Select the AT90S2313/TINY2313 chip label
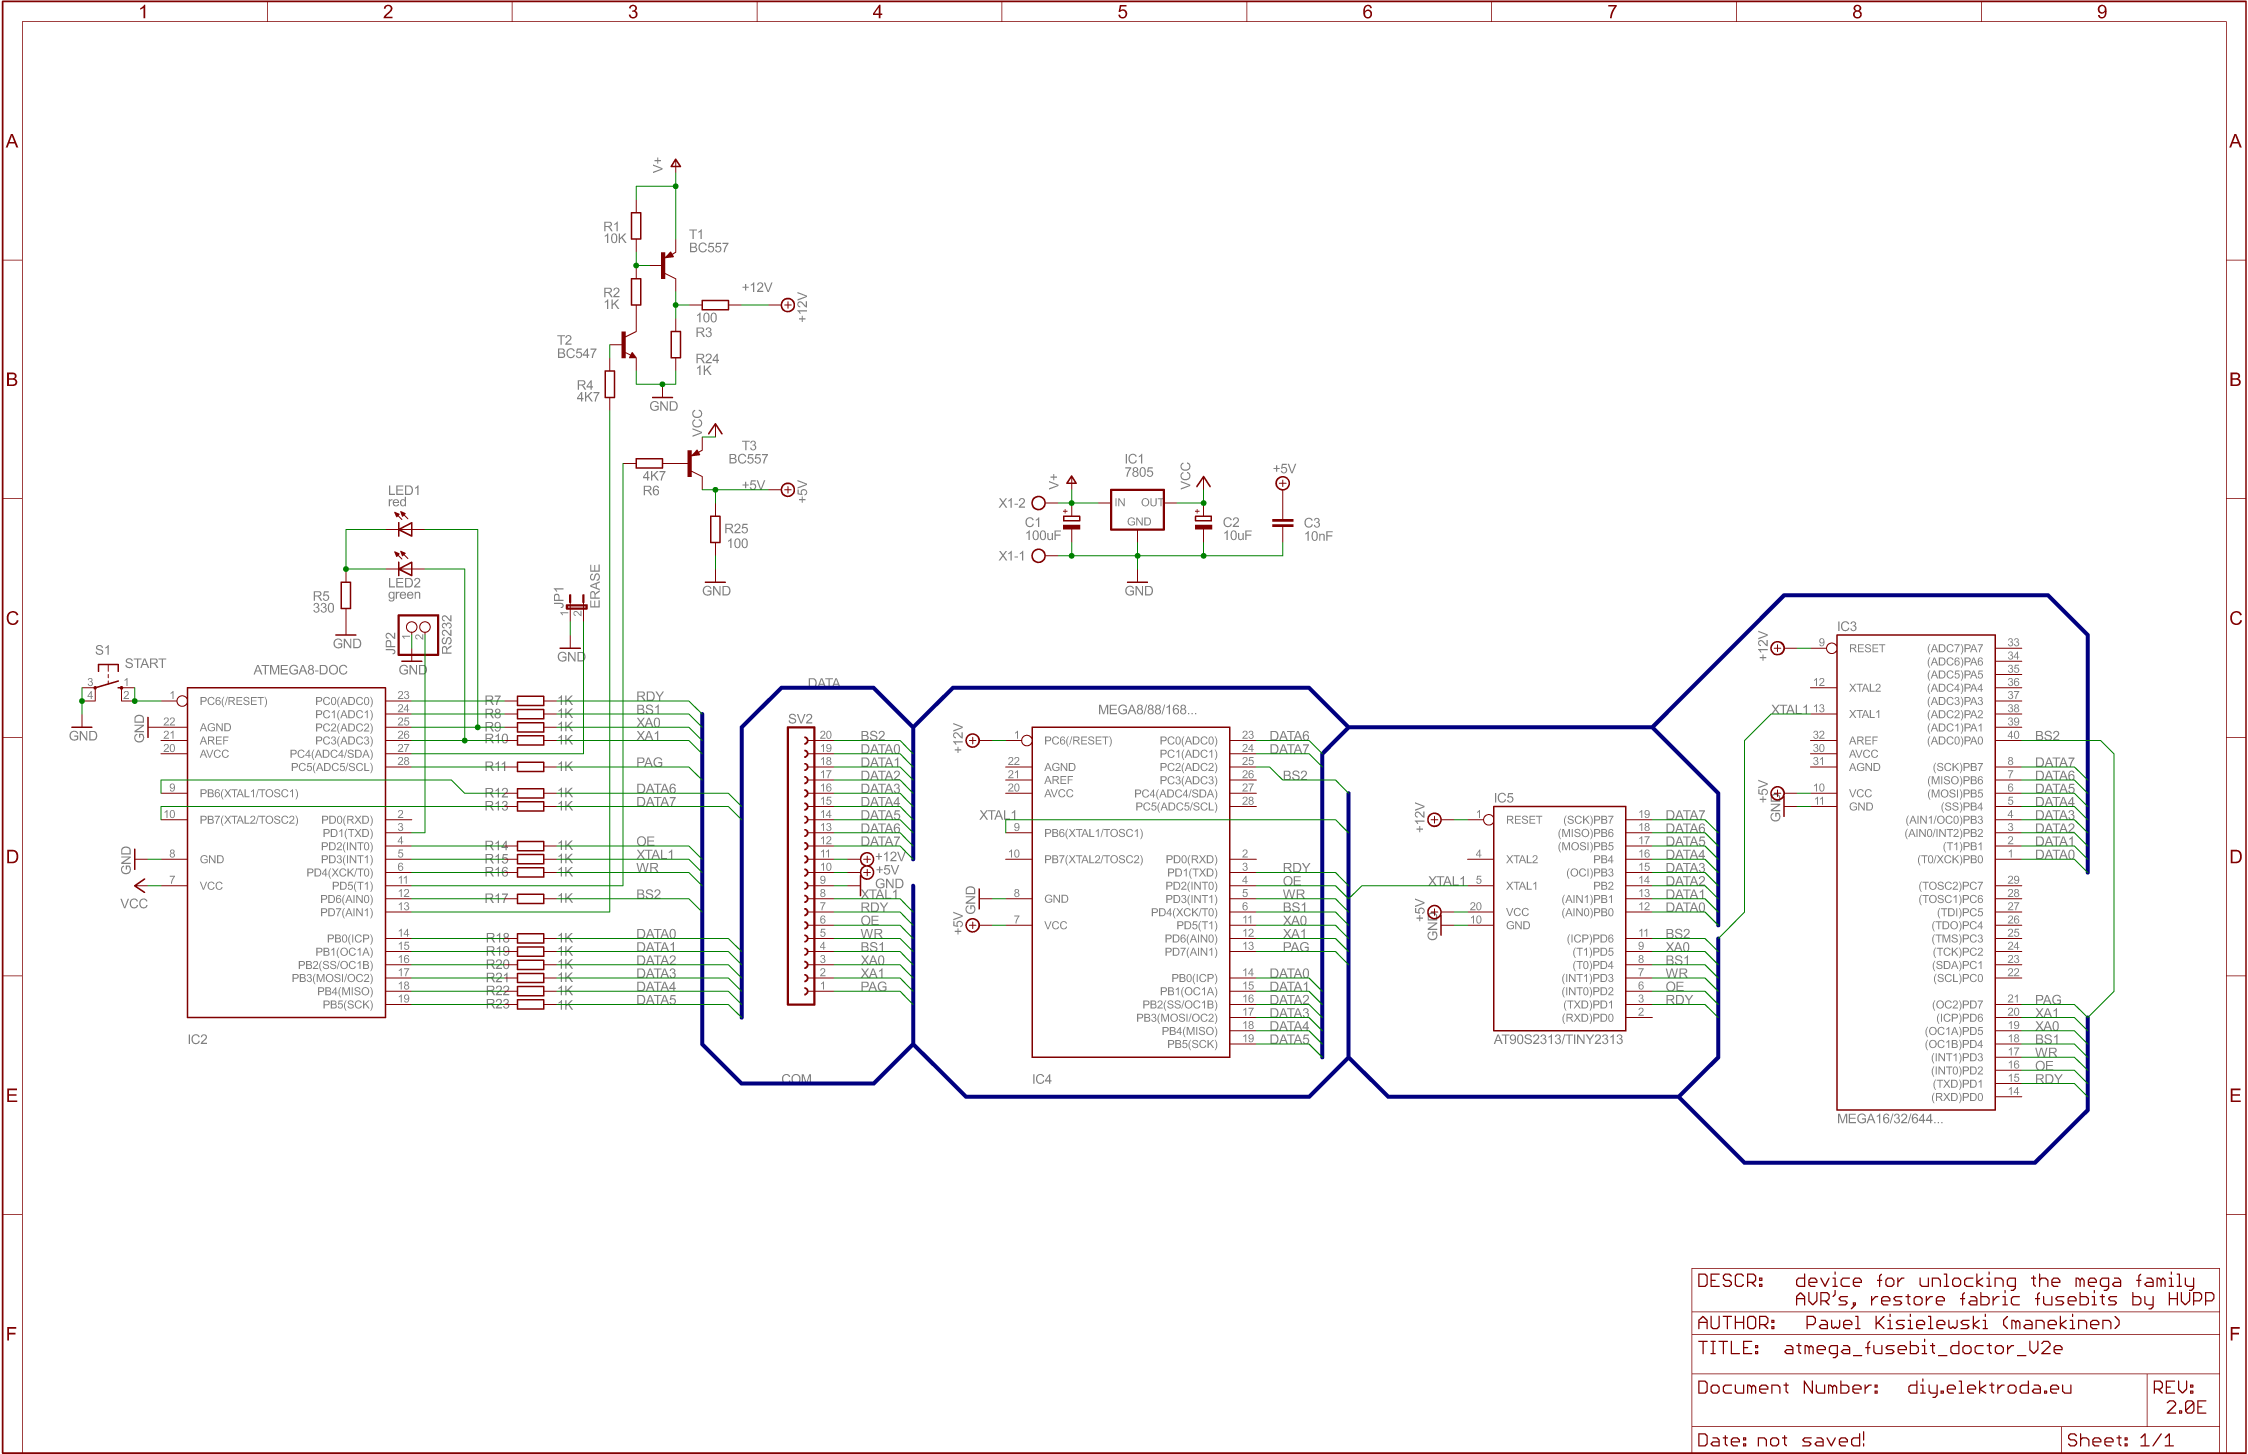This screenshot has height=1454, width=2248. (x=1557, y=1040)
